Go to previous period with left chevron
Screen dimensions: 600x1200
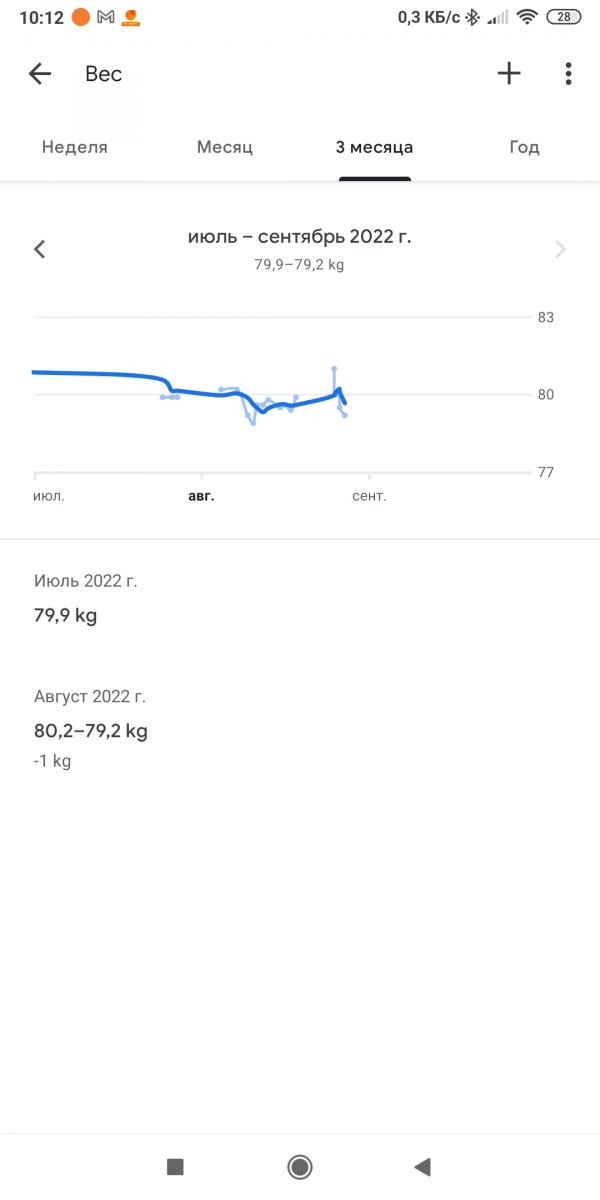[40, 249]
